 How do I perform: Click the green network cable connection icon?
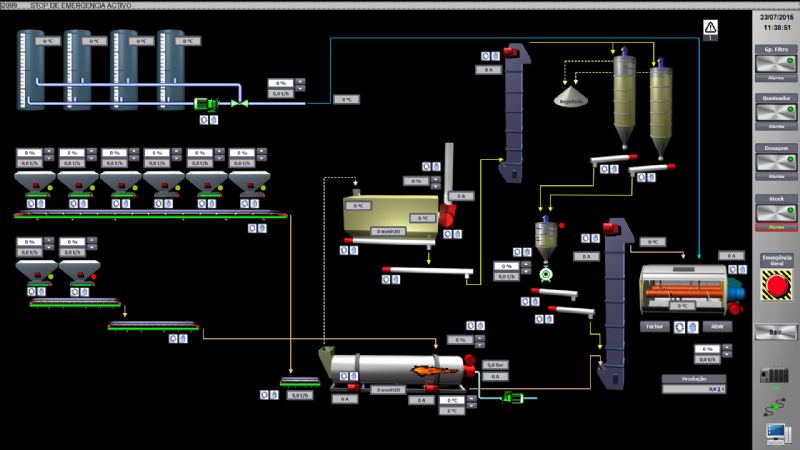pyautogui.click(x=775, y=406)
